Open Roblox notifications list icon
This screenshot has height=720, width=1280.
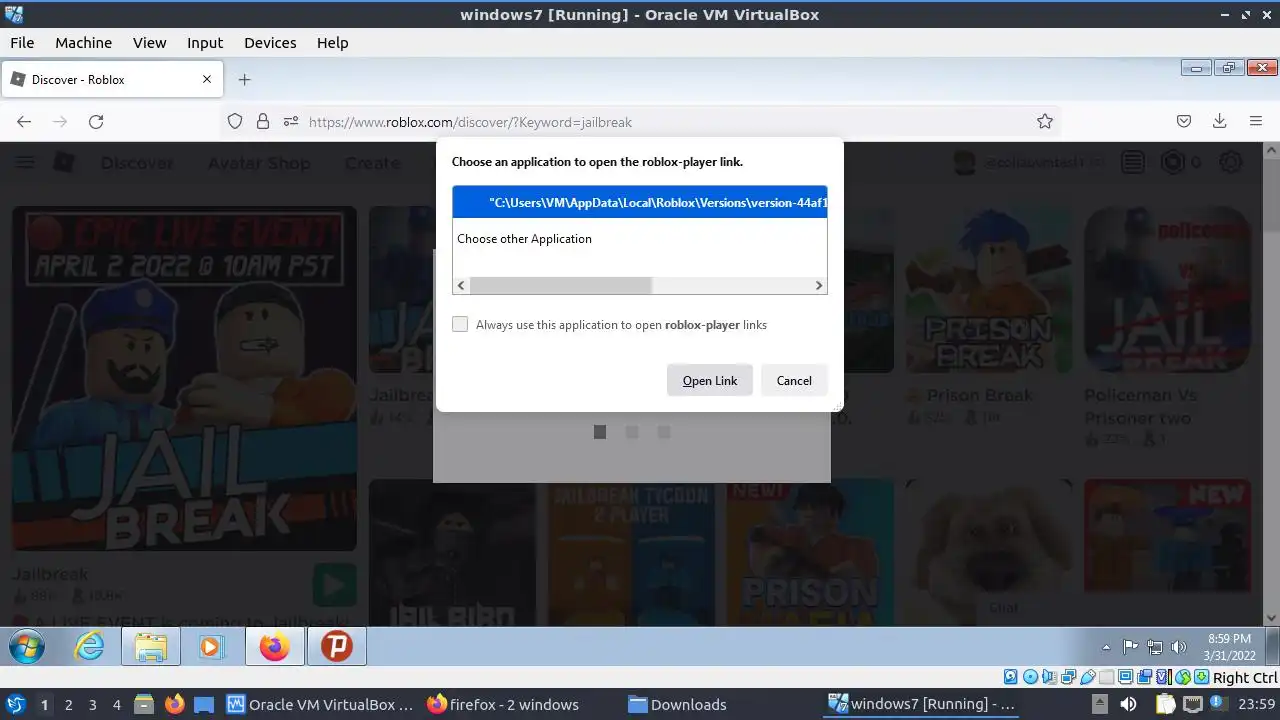1132,162
